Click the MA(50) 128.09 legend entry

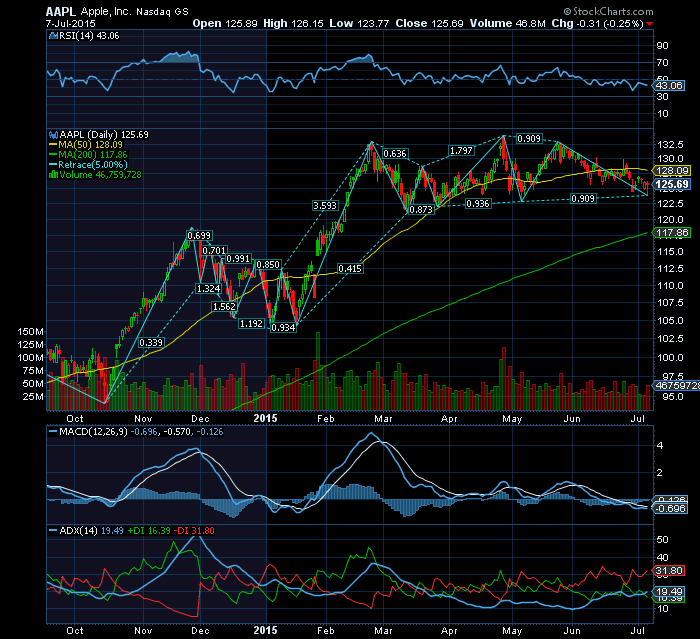pos(86,145)
